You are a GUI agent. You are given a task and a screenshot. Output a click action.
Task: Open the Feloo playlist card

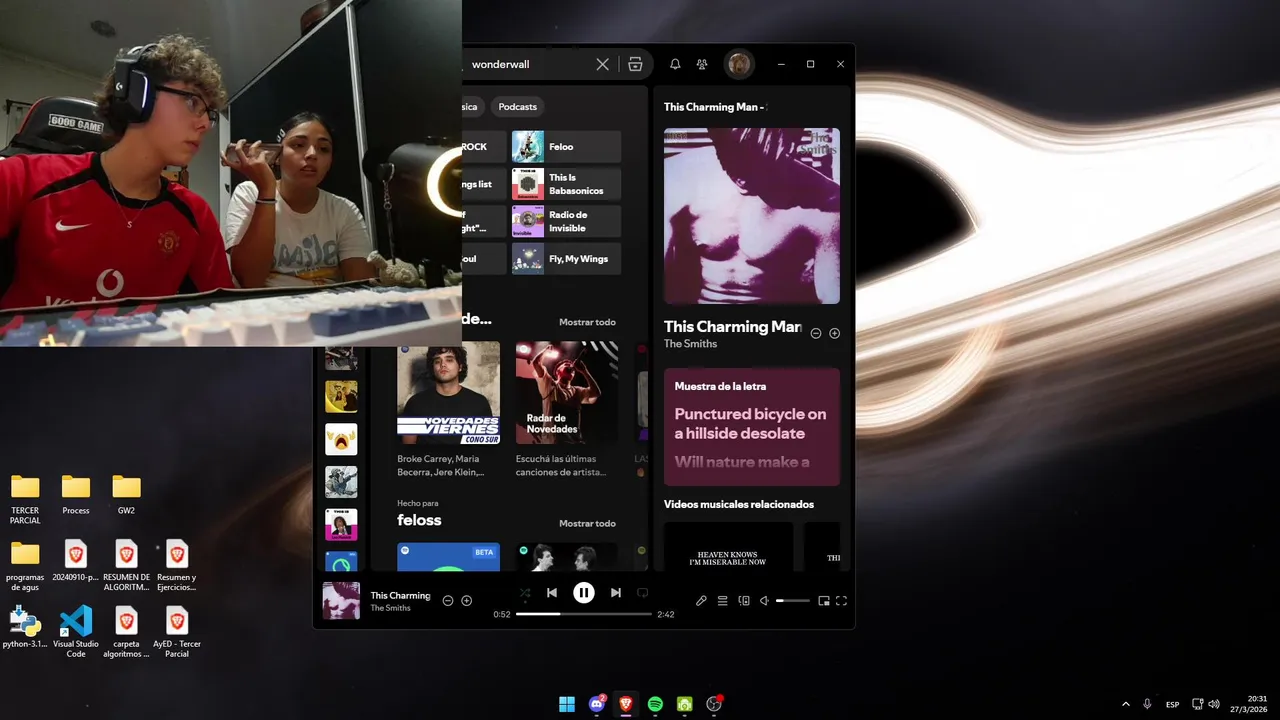point(566,147)
